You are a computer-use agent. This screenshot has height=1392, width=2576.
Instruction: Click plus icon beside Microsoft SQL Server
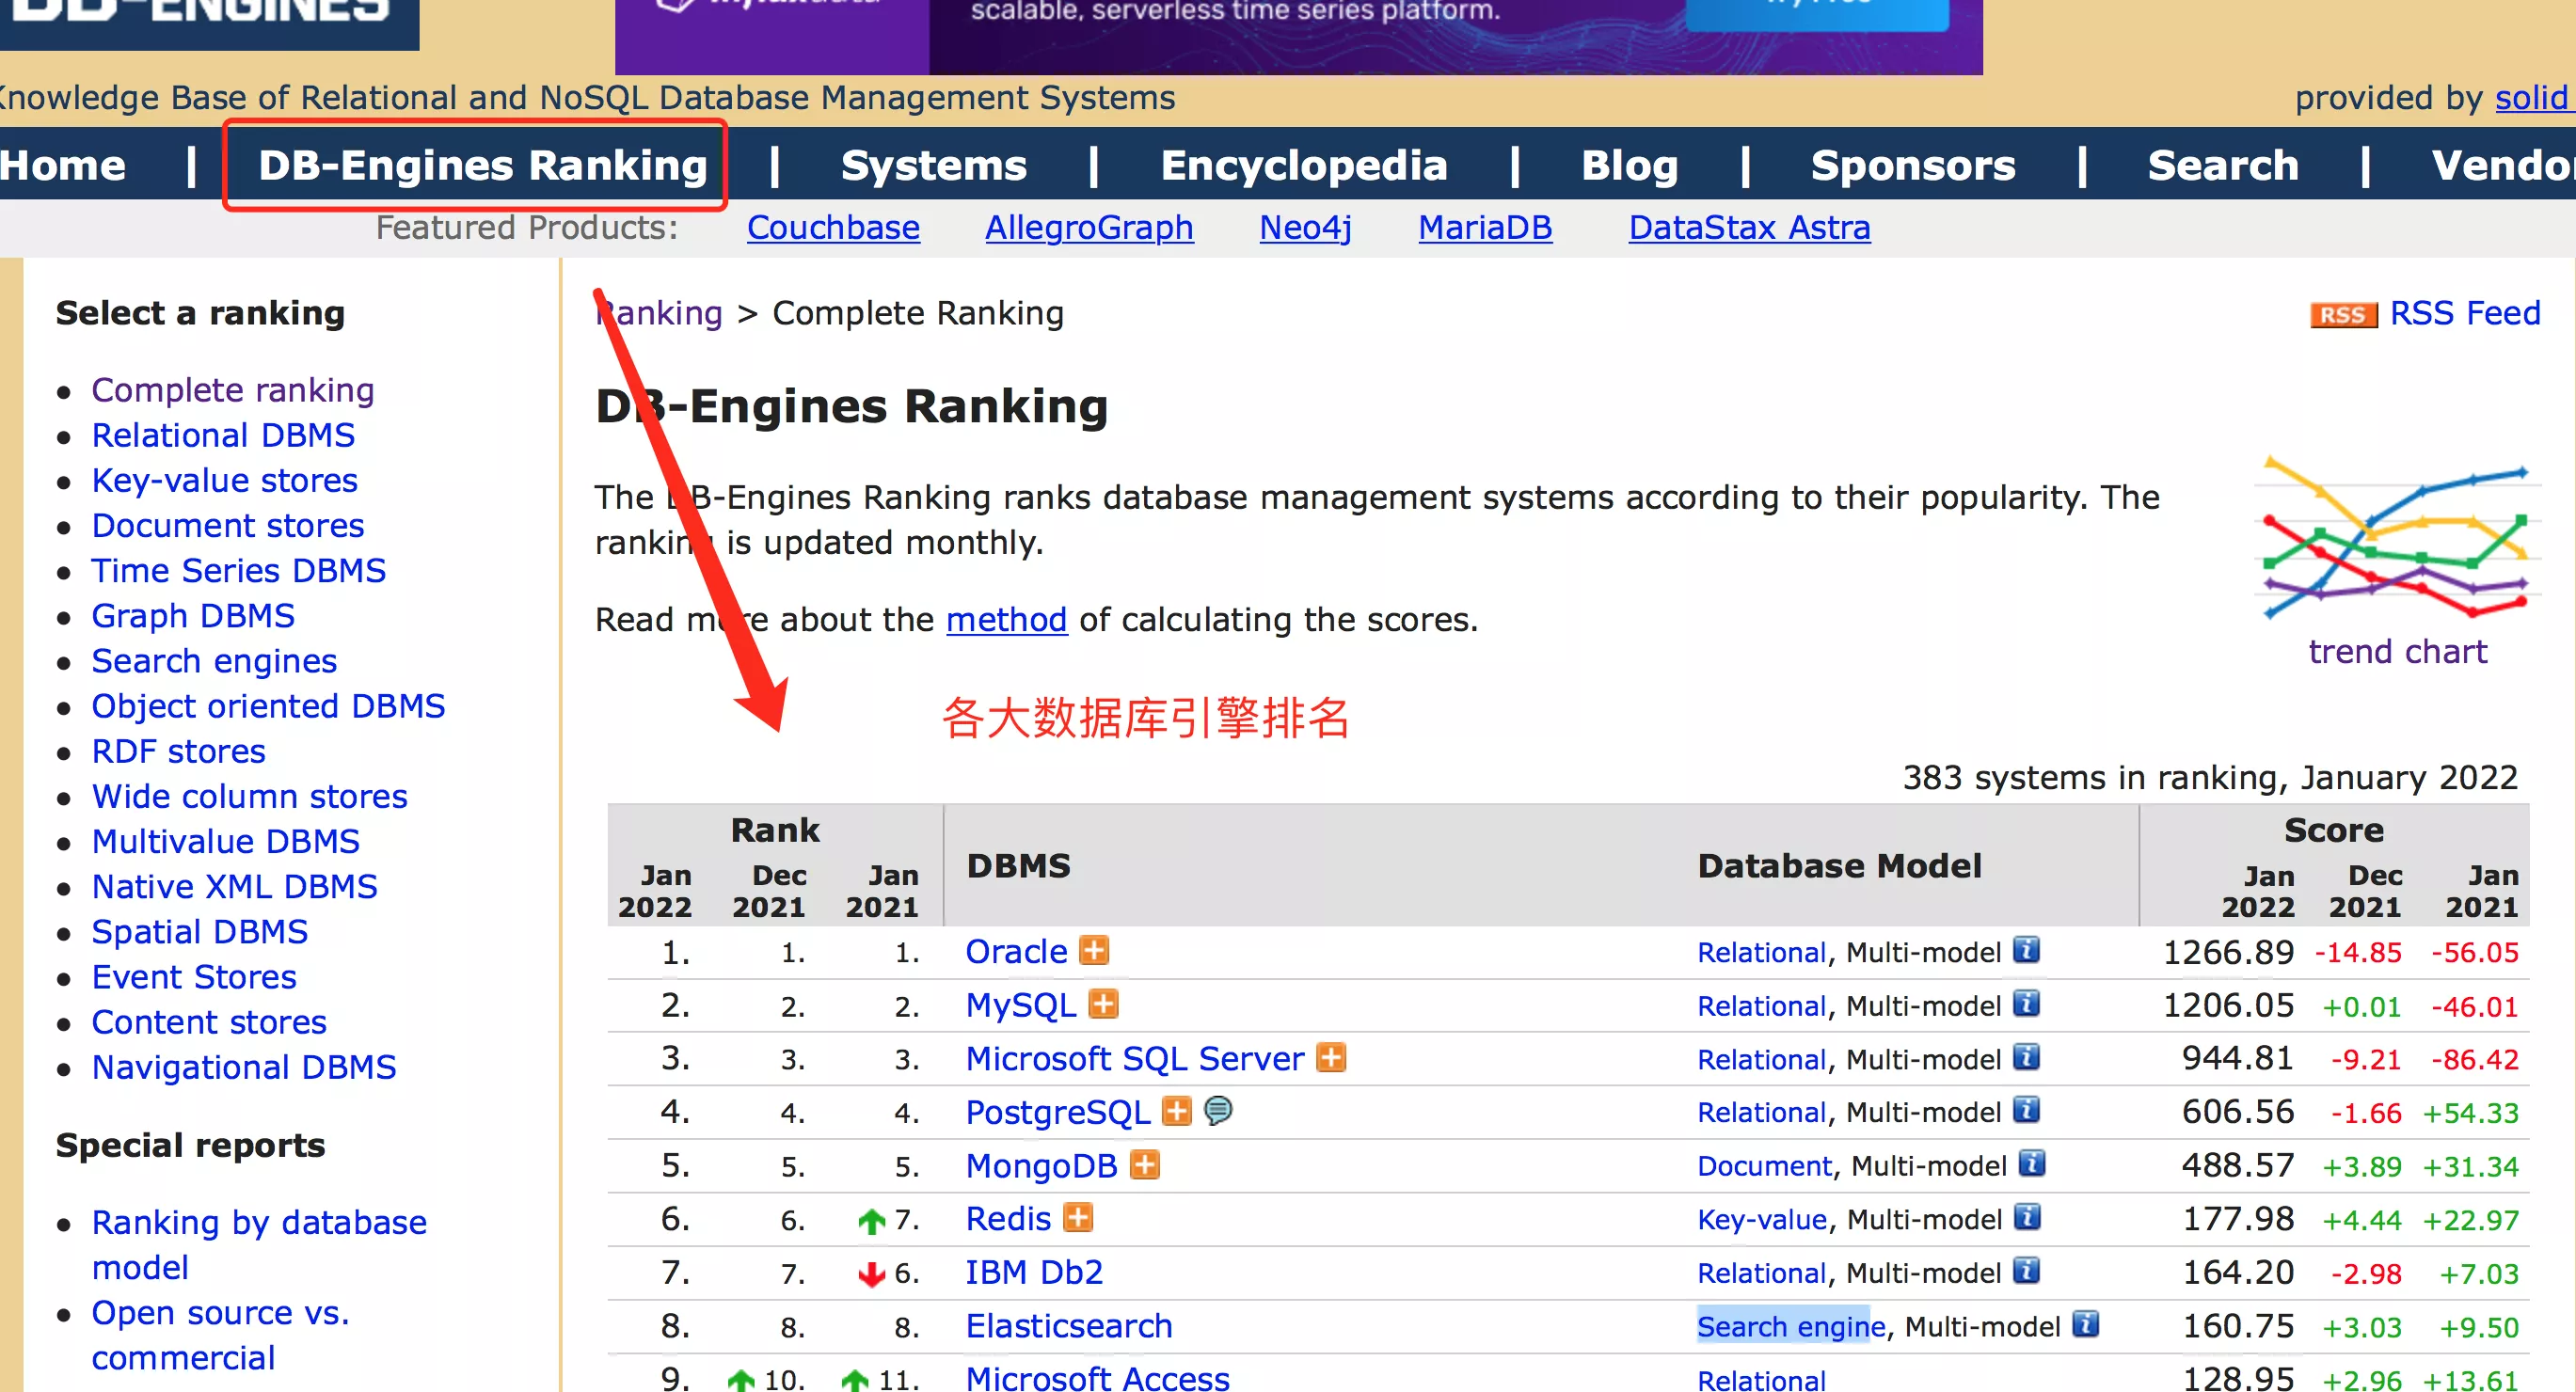1331,1057
